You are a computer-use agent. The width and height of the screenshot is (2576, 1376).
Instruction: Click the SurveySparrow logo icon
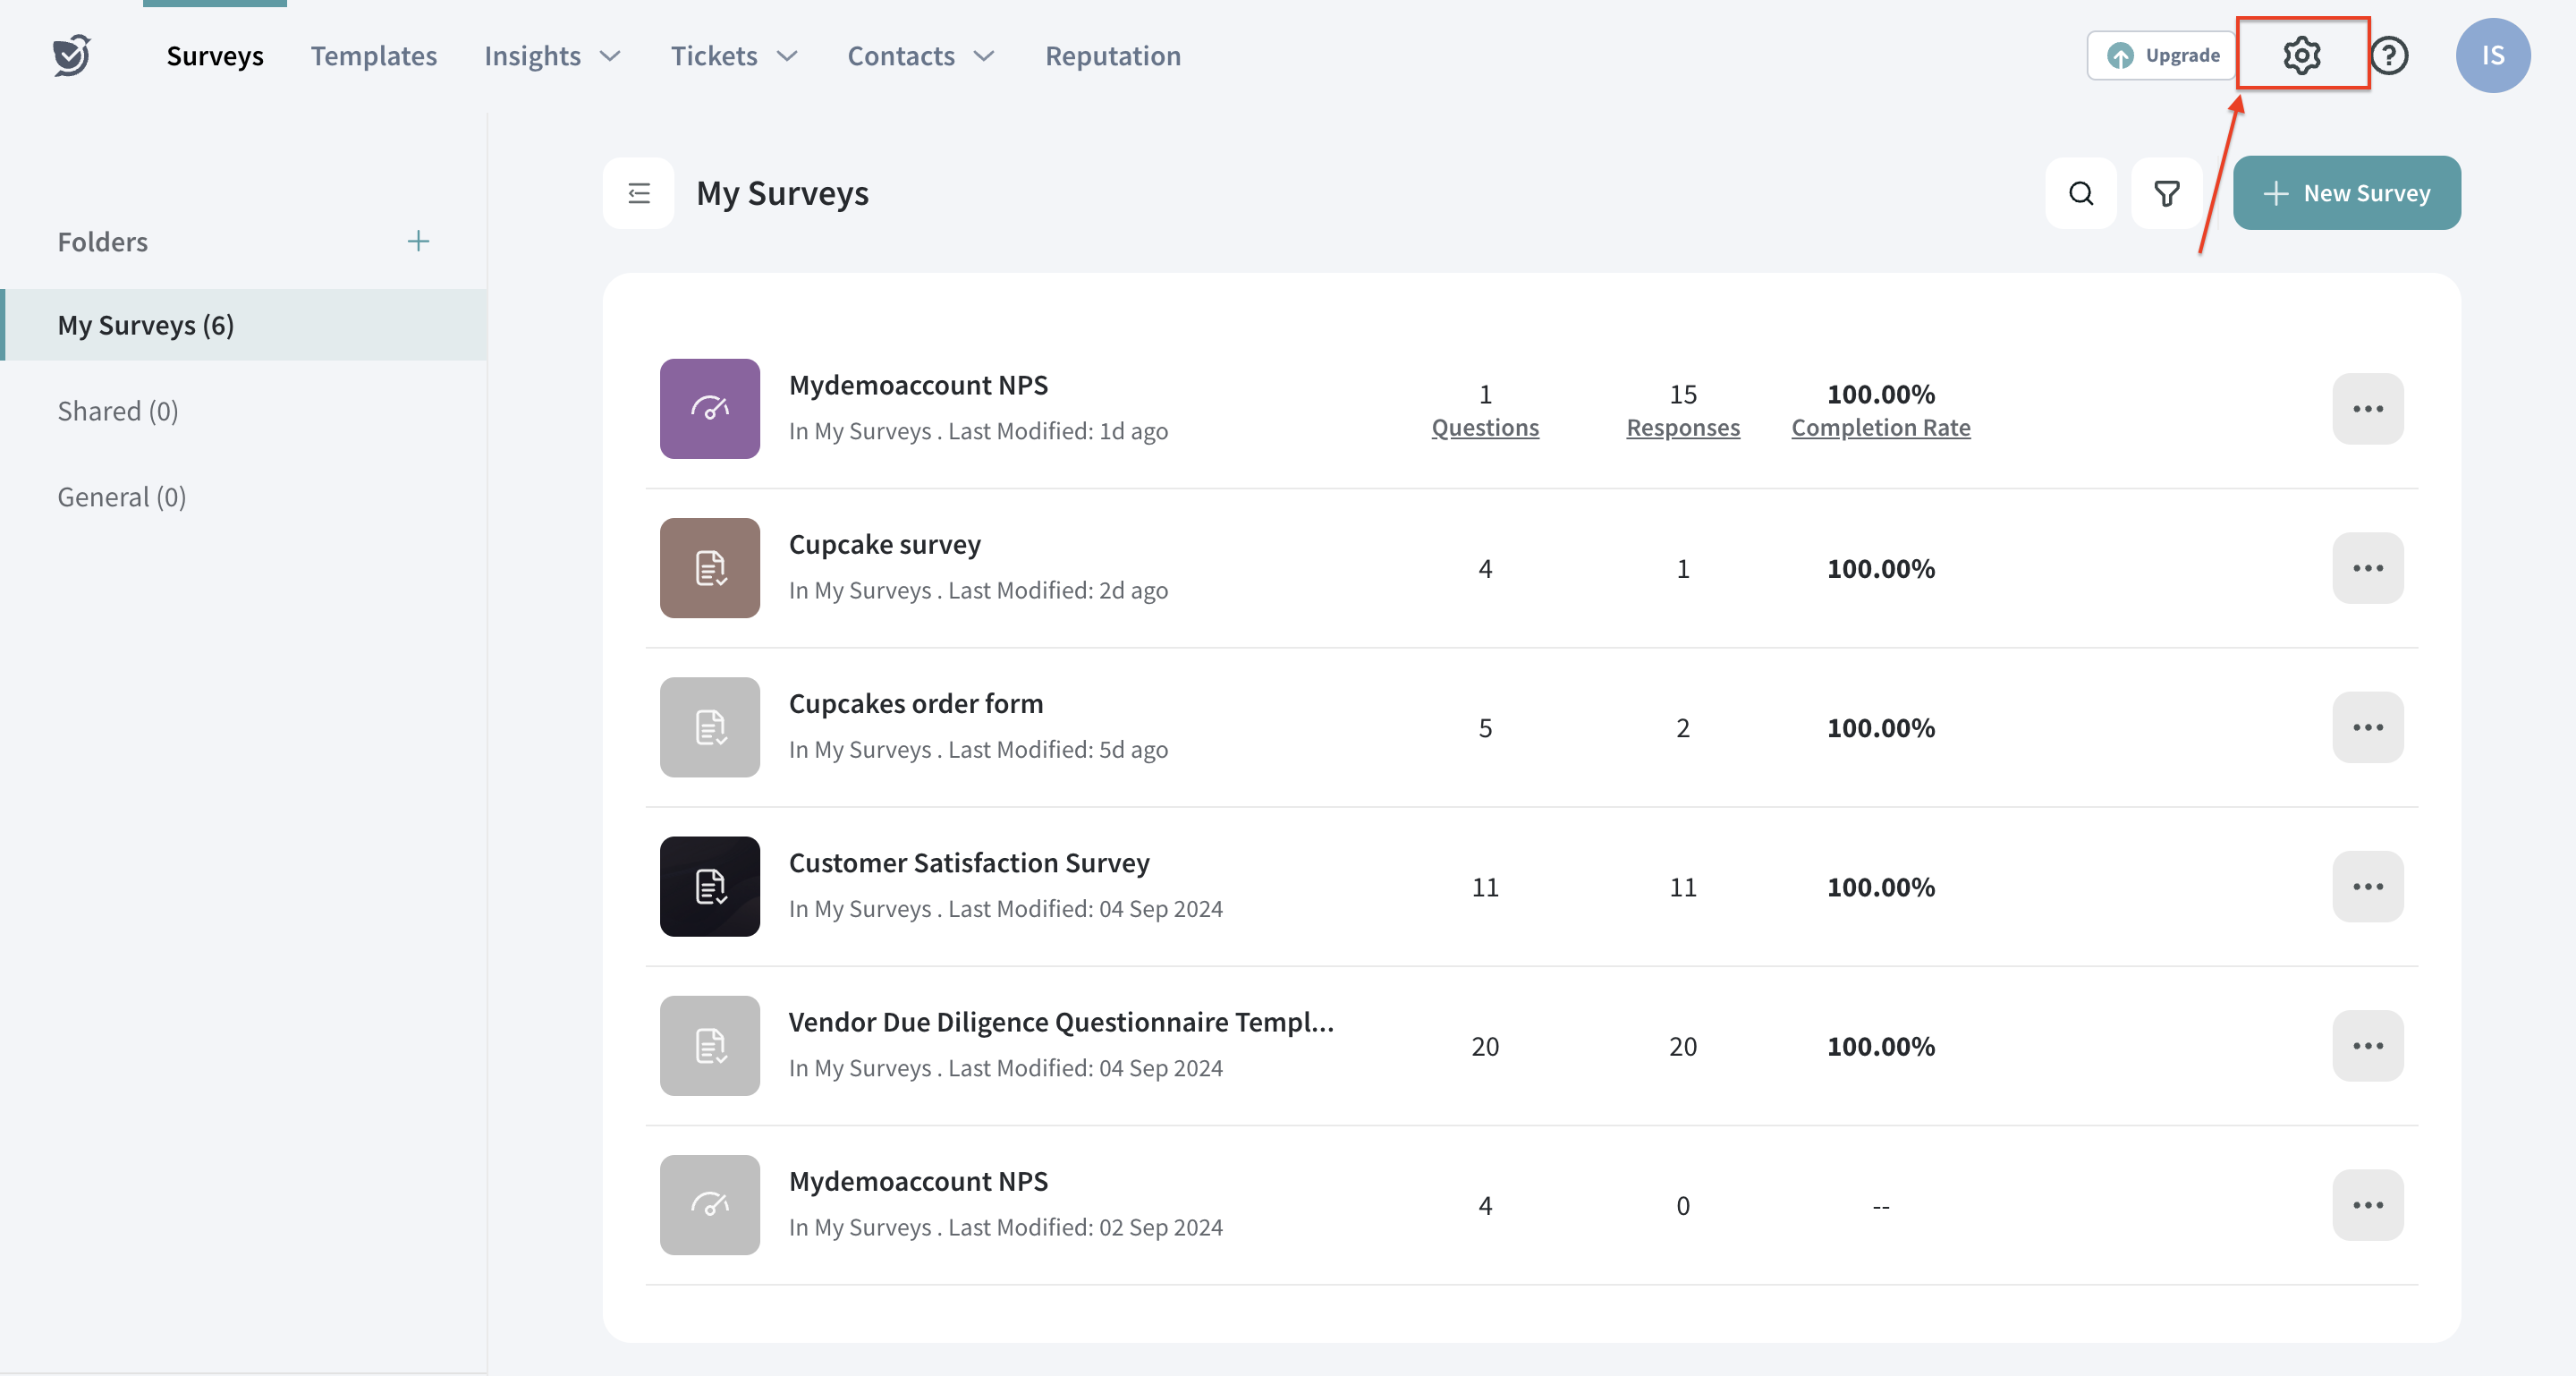[x=72, y=55]
